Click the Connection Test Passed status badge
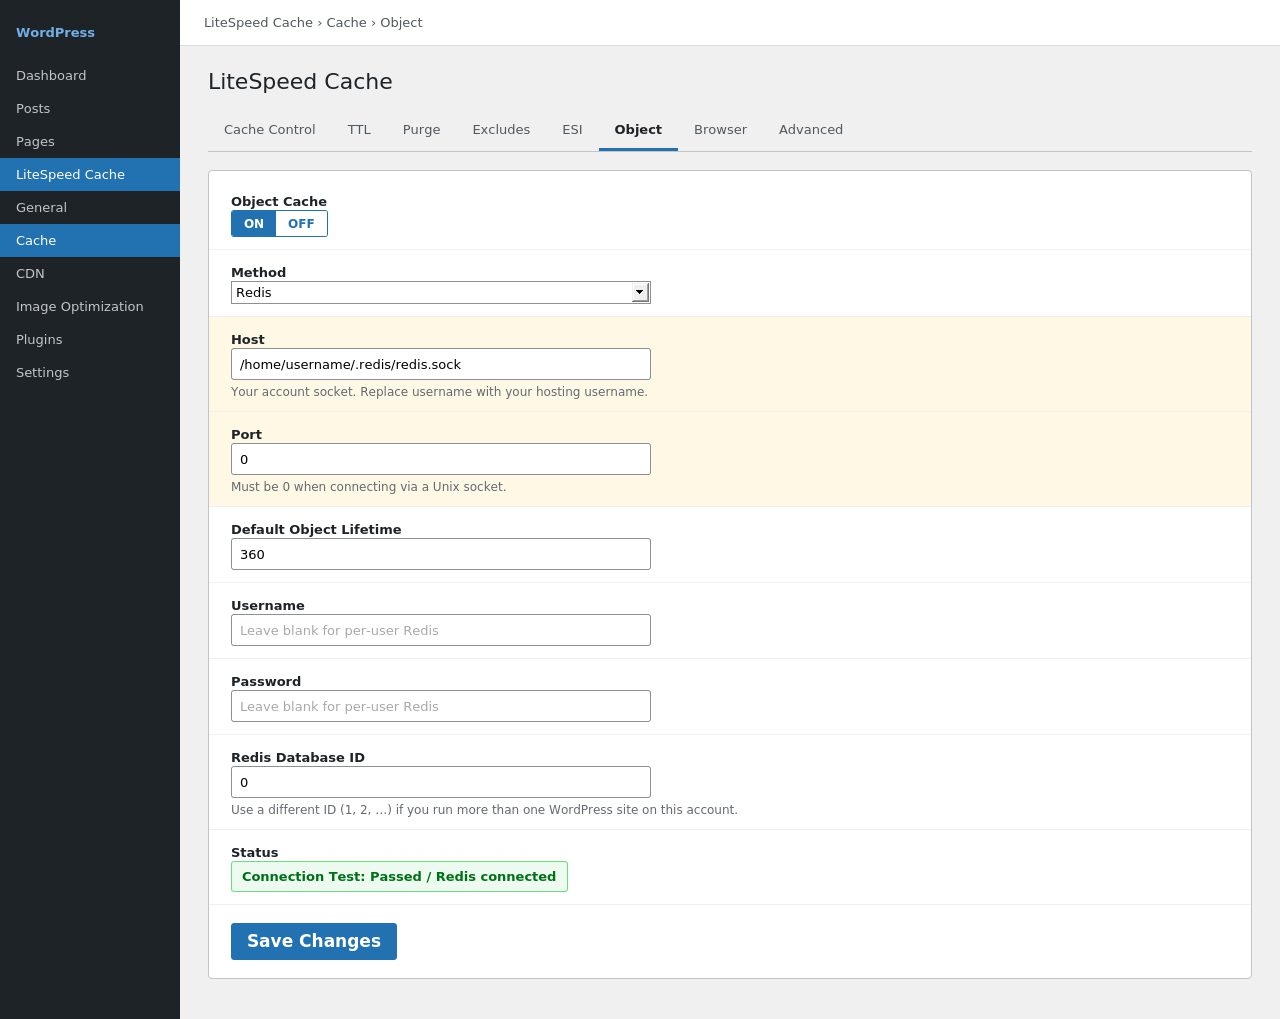 click(x=399, y=876)
